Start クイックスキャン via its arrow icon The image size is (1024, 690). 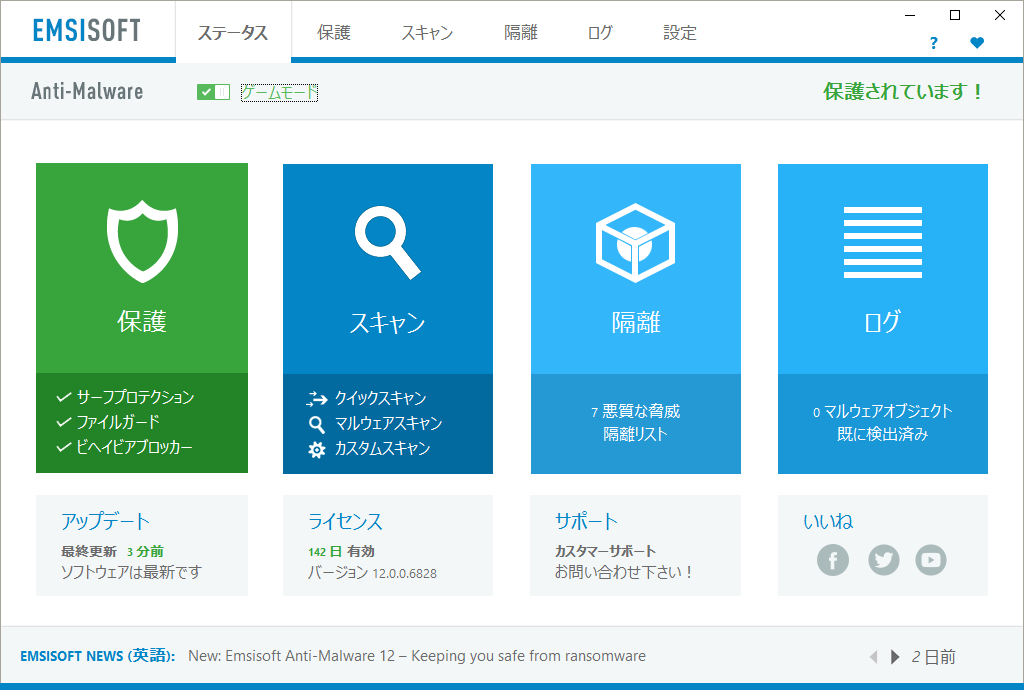click(x=319, y=397)
